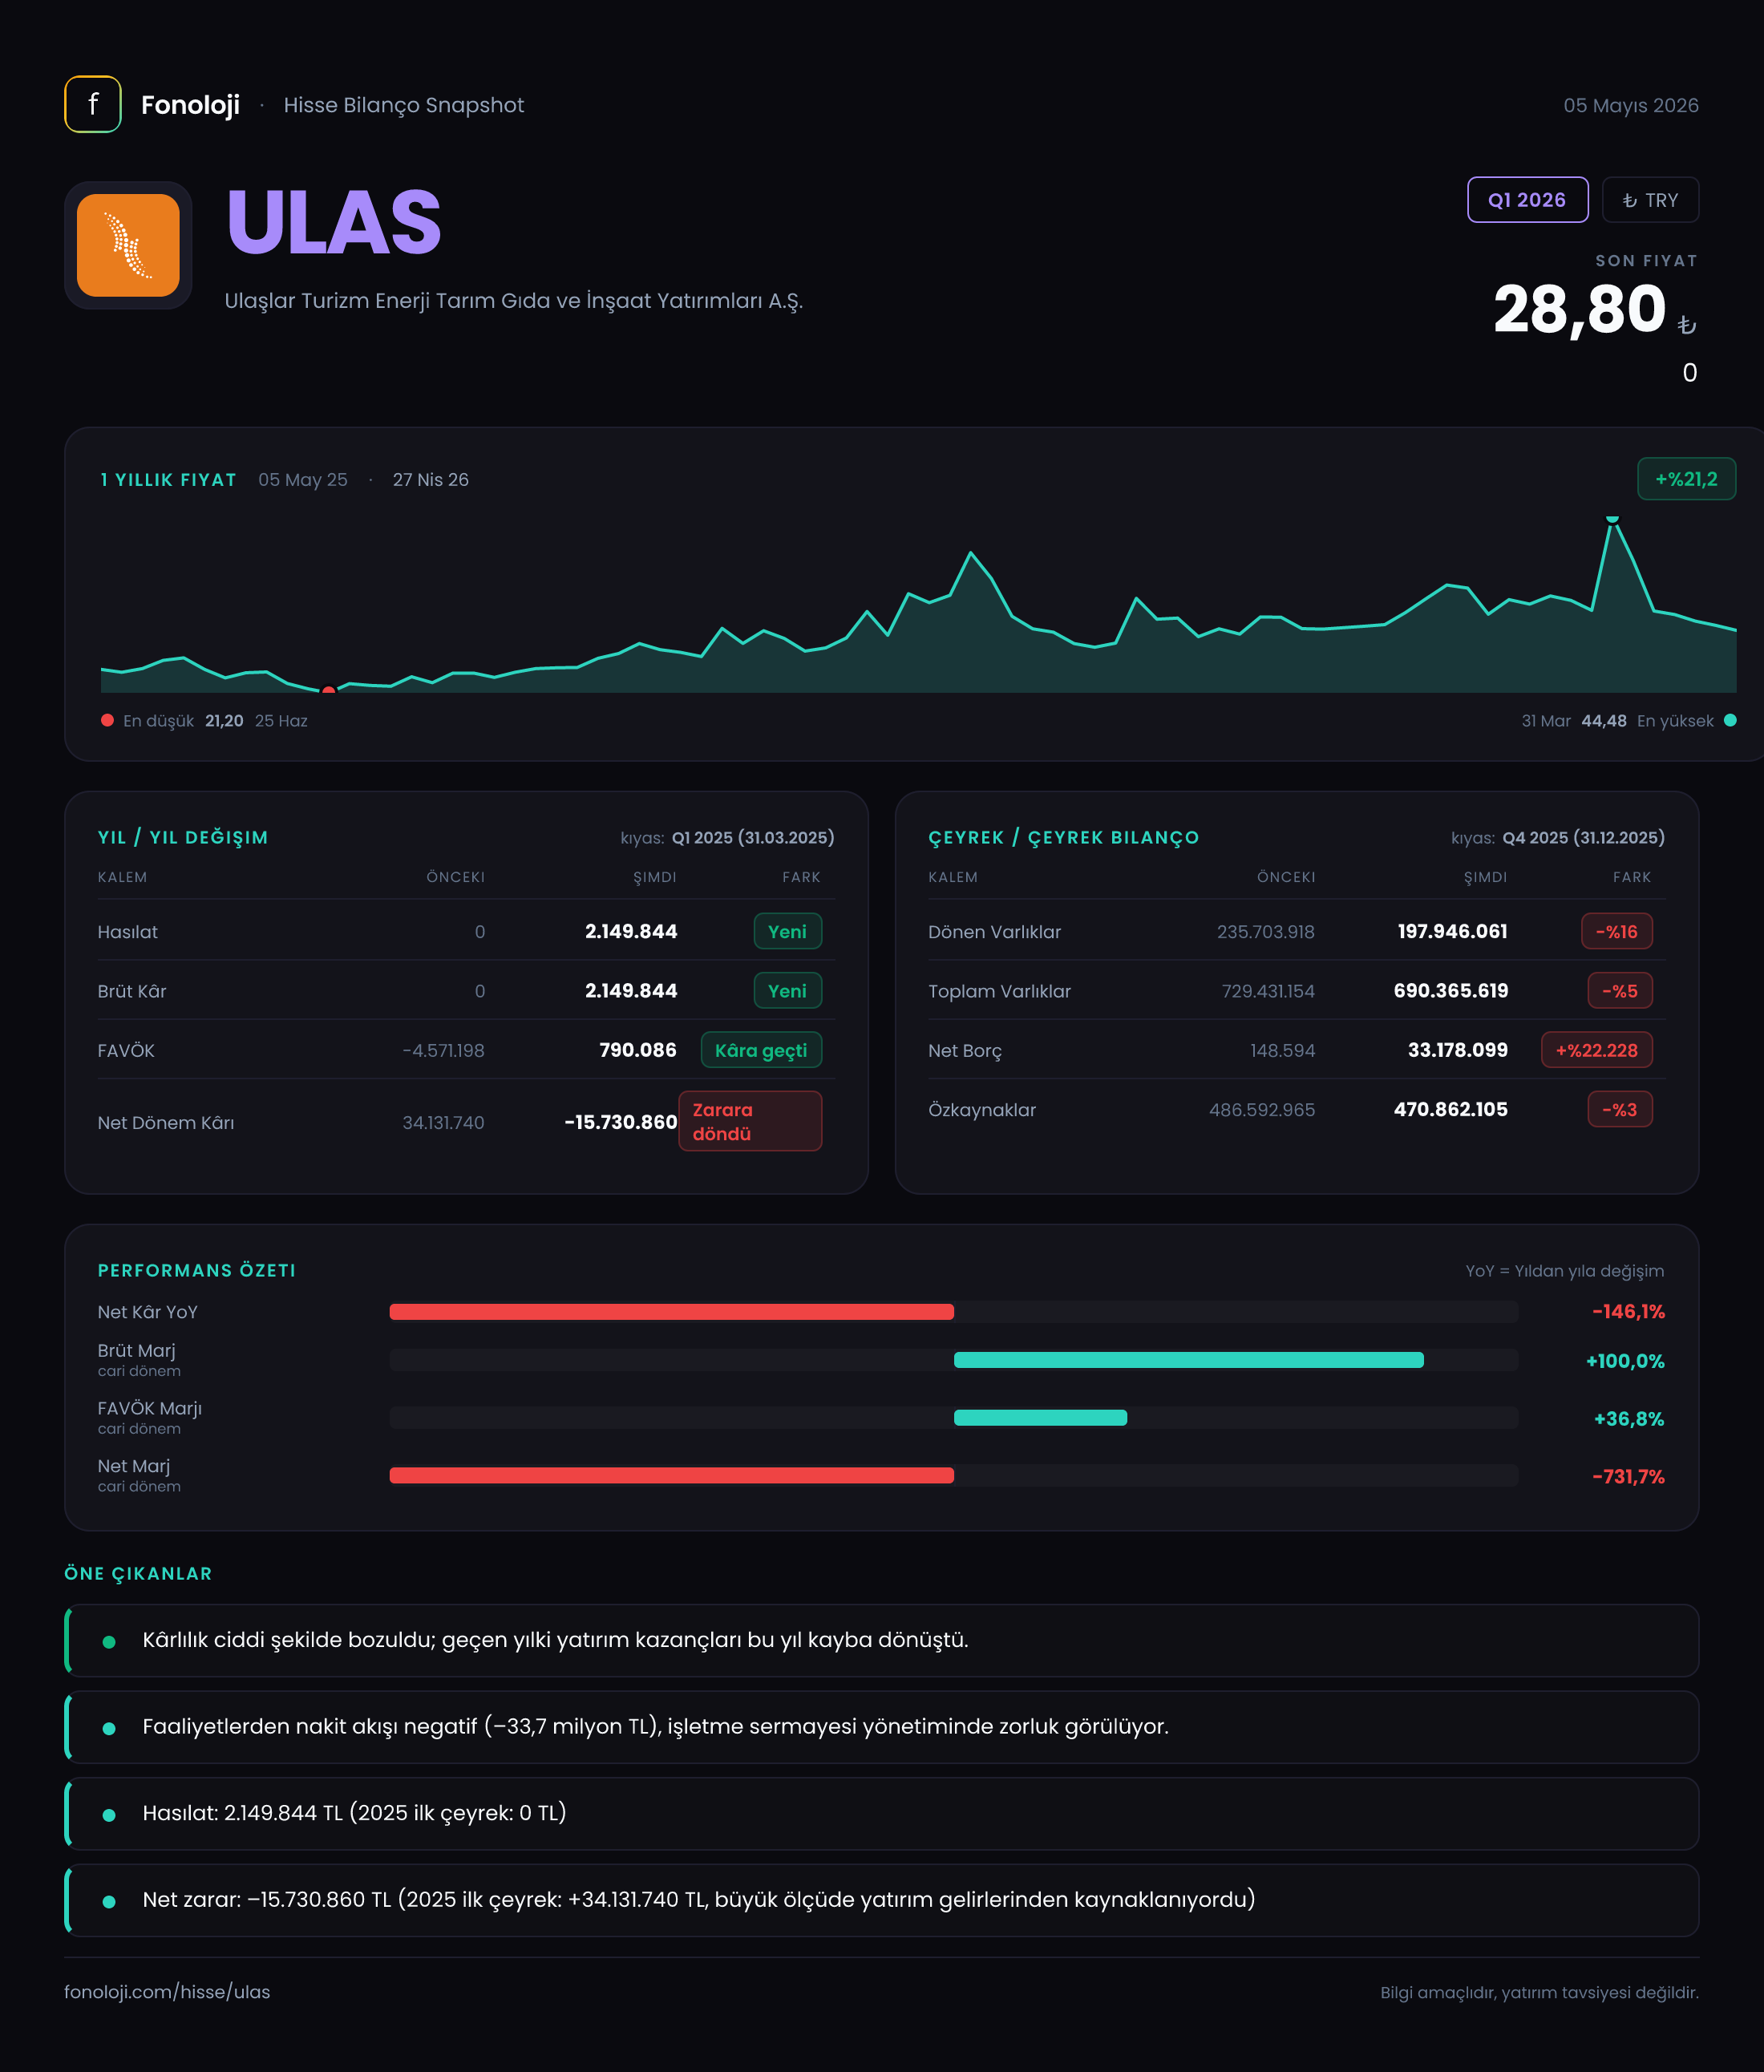Click the bullet dot before 'Kârlılık ciddi'
Image resolution: width=1764 pixels, height=2072 pixels.
coord(109,1642)
